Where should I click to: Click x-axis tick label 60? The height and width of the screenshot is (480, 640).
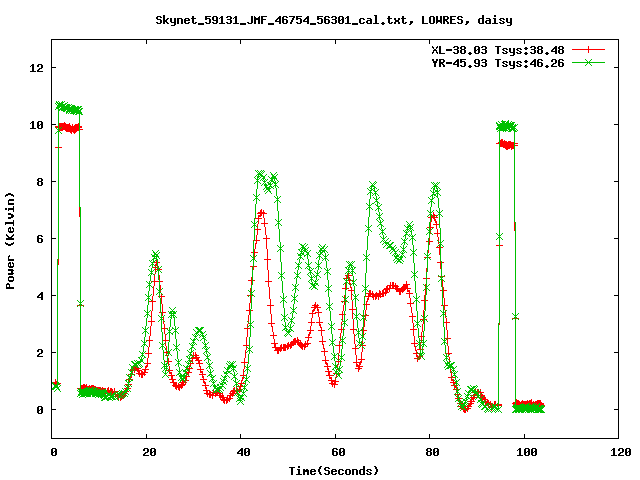coord(338,452)
